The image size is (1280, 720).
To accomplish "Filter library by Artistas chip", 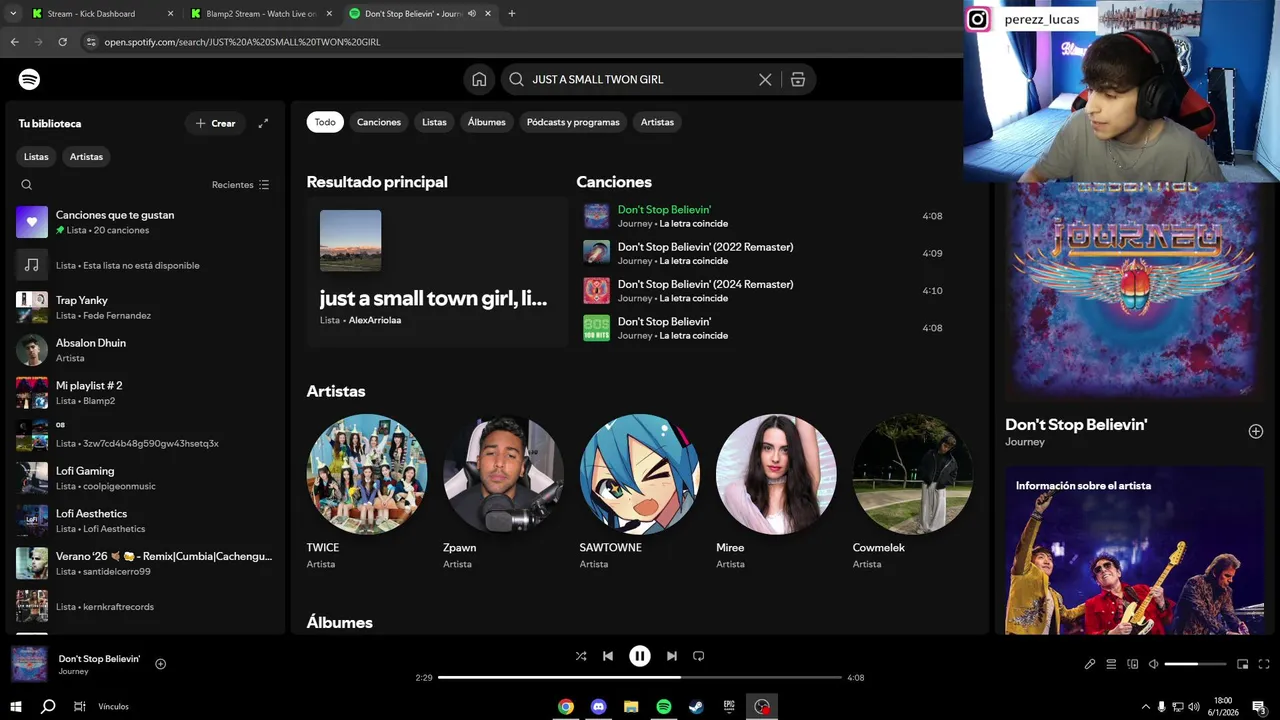I will tap(86, 157).
